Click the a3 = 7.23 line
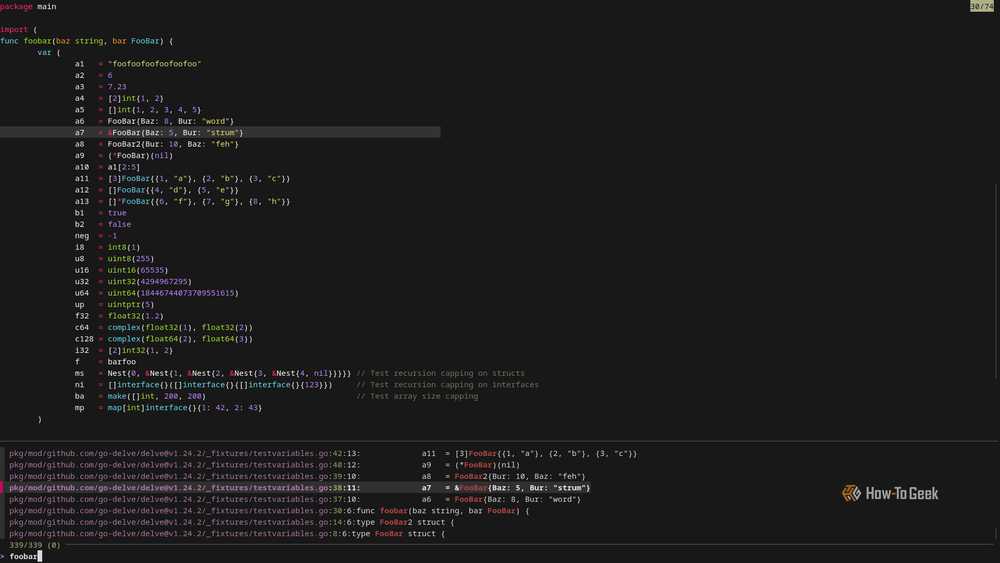This screenshot has width=1000, height=563. pos(100,87)
